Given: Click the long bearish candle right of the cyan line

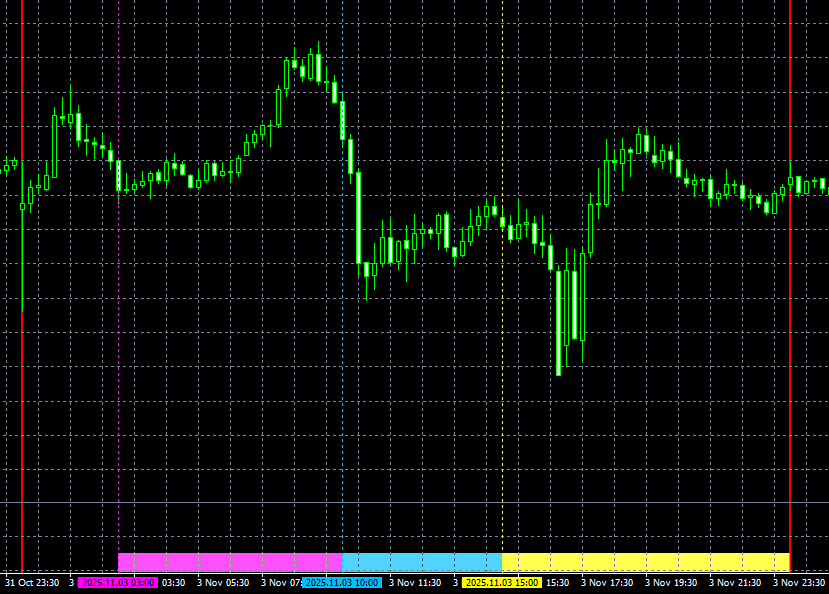Looking at the screenshot, I should coord(358,218).
